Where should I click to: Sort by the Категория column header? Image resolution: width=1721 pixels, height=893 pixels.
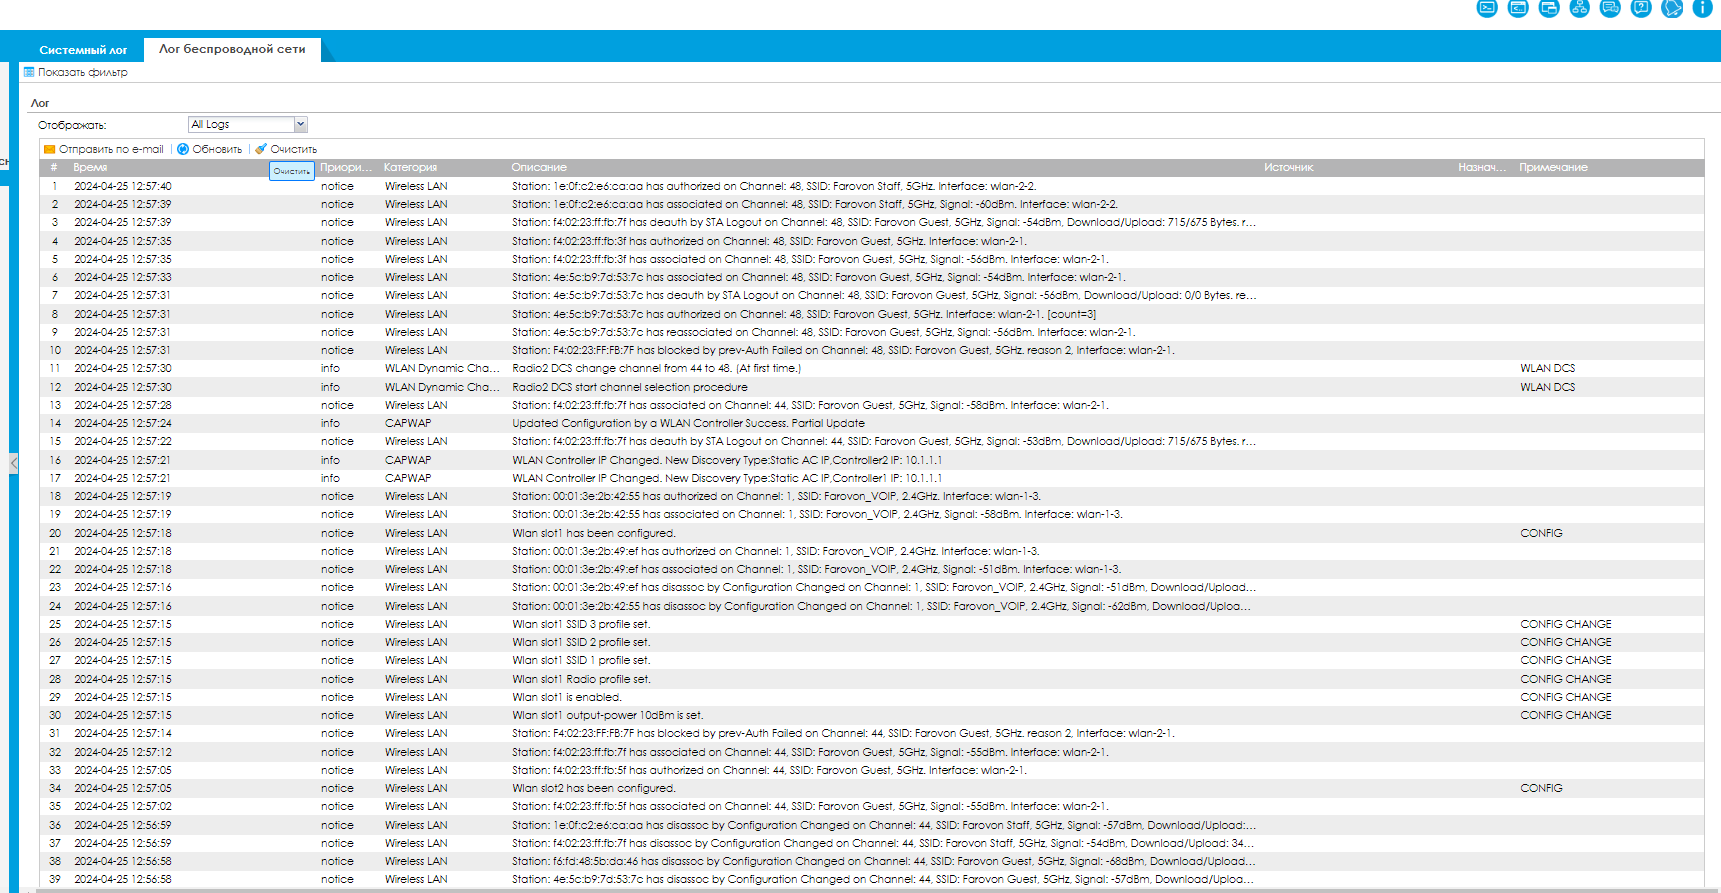410,167
